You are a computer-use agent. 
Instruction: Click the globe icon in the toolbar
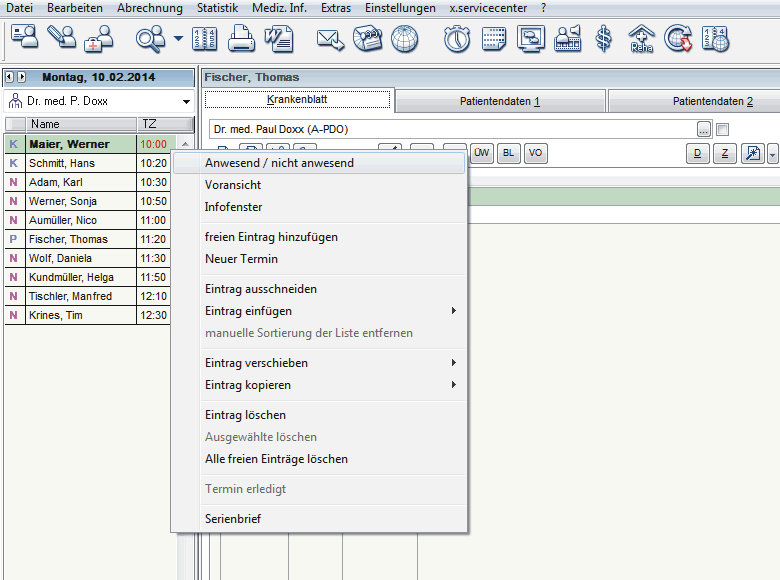click(404, 40)
